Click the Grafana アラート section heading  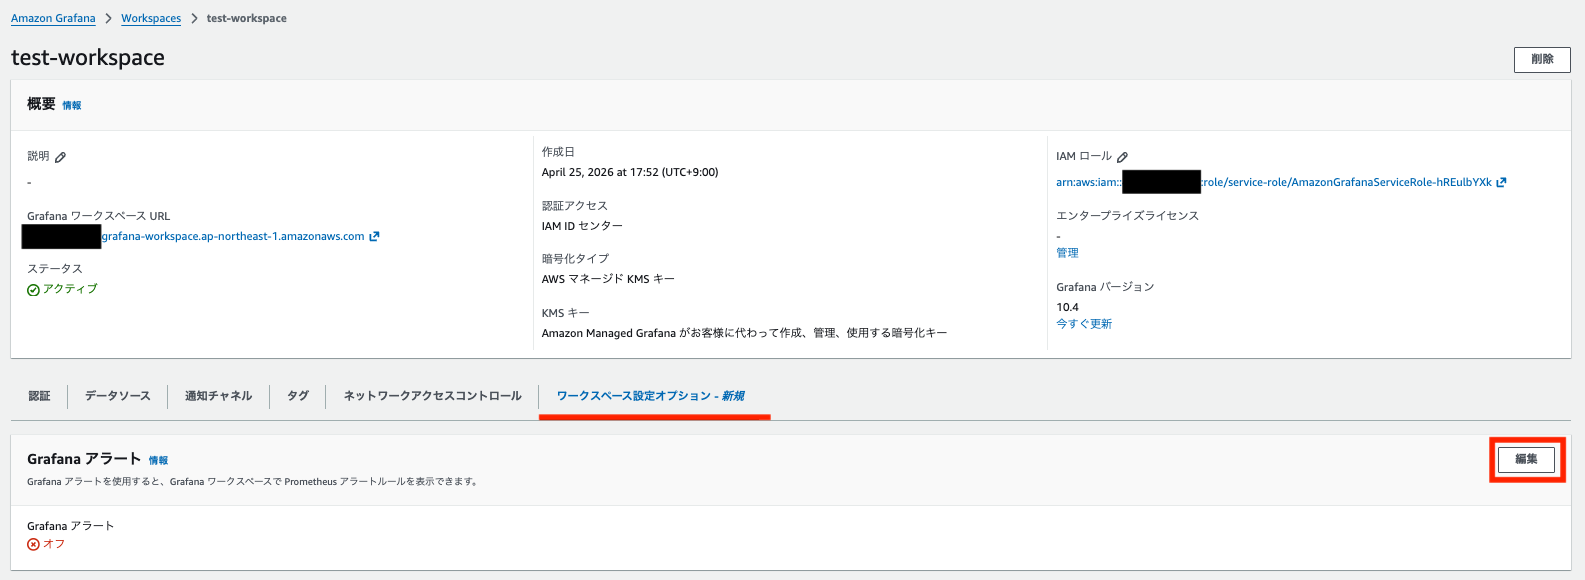(84, 459)
